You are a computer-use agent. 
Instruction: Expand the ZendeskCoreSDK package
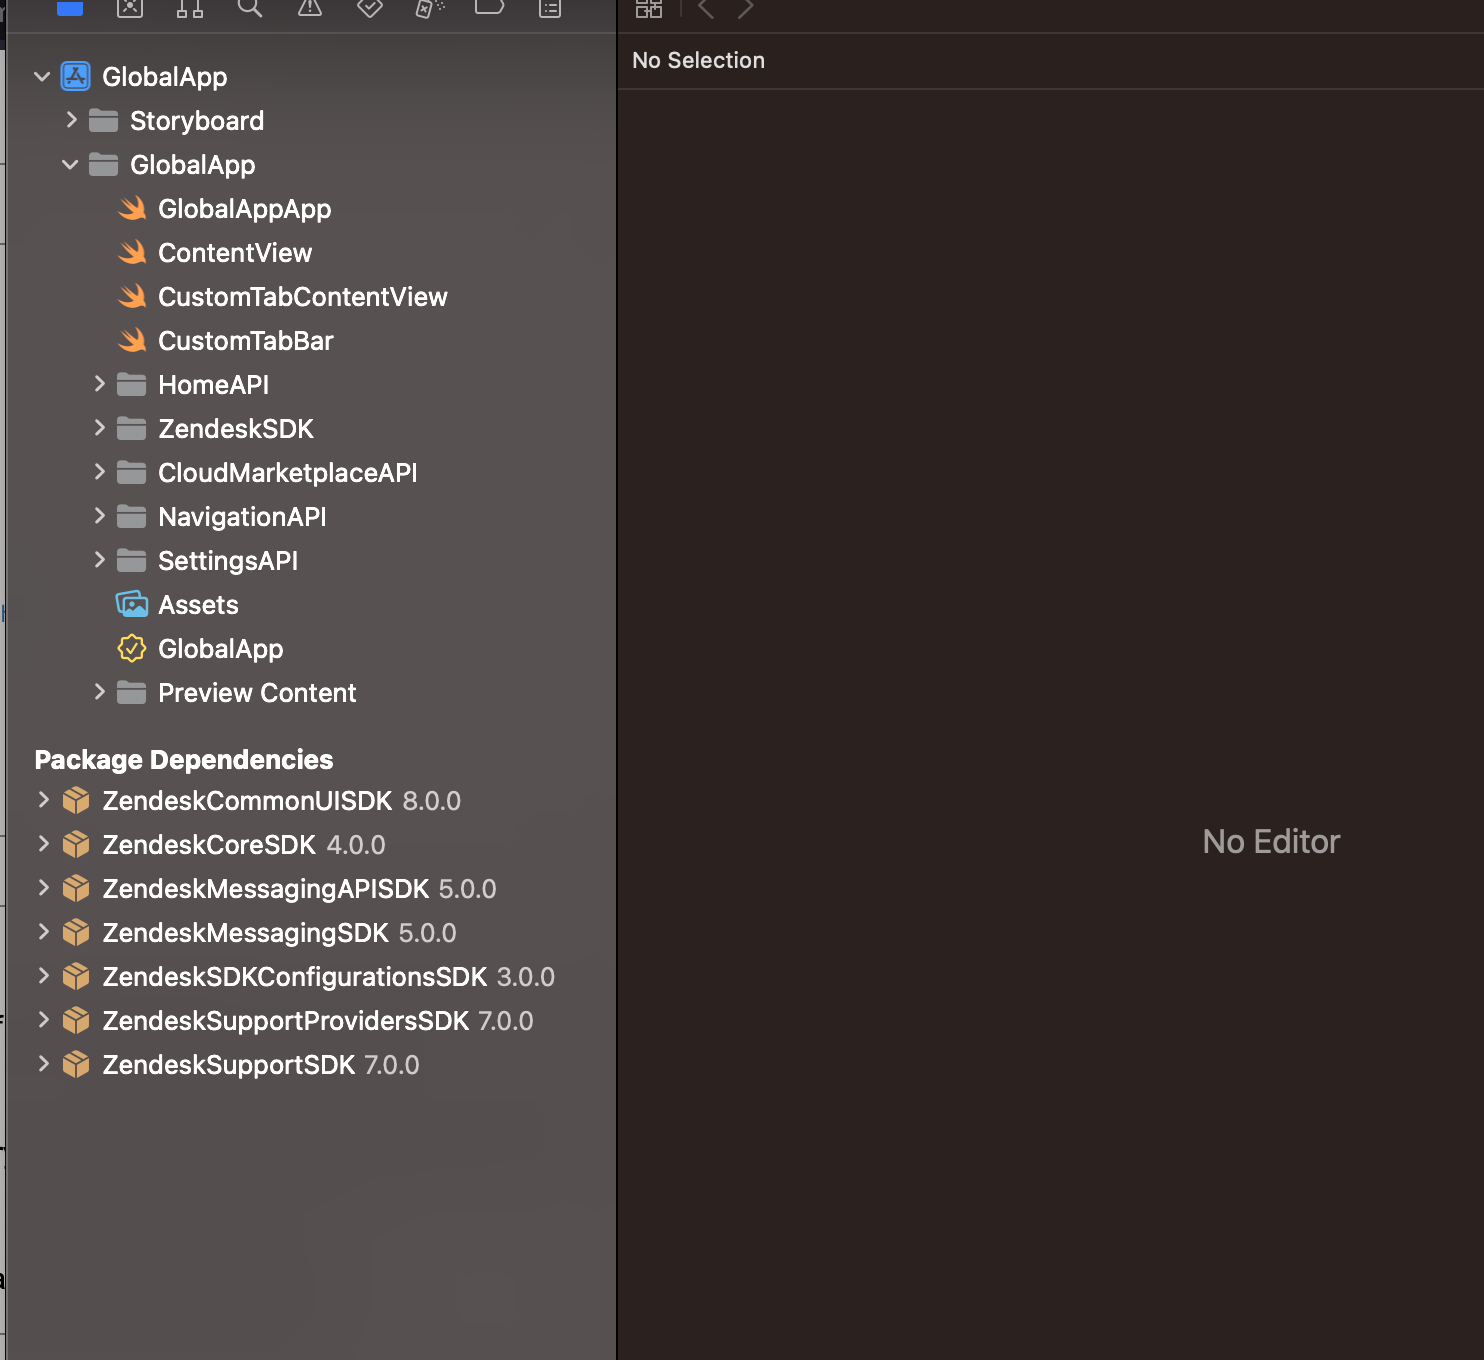point(43,844)
